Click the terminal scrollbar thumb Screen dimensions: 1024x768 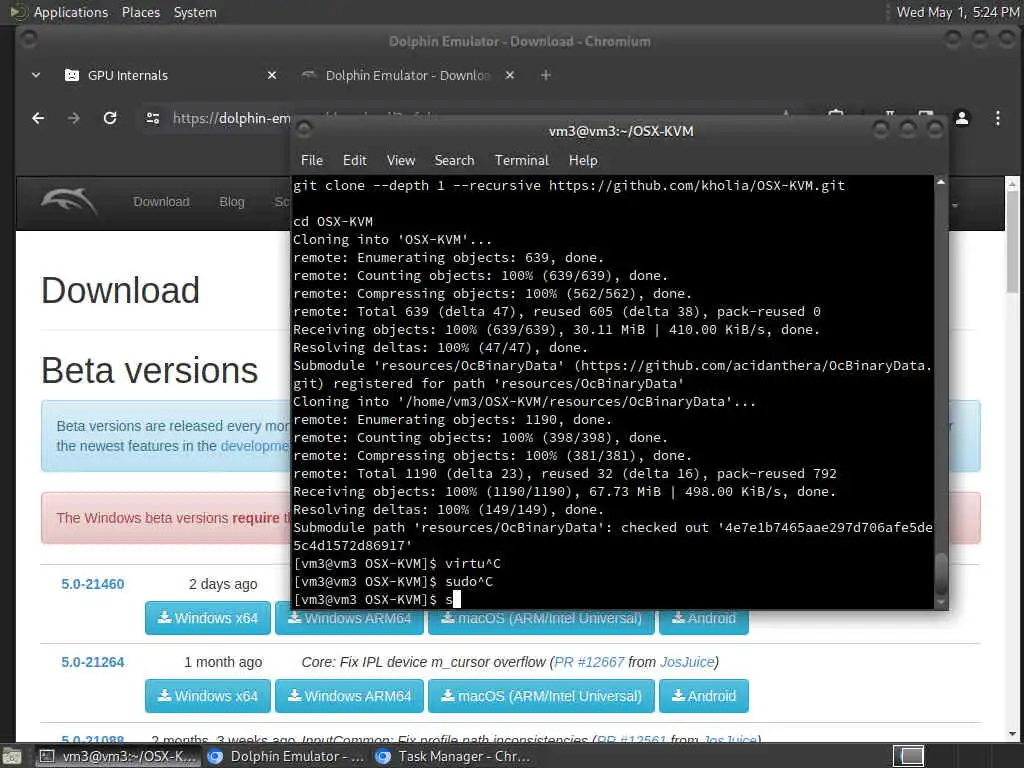tap(940, 574)
